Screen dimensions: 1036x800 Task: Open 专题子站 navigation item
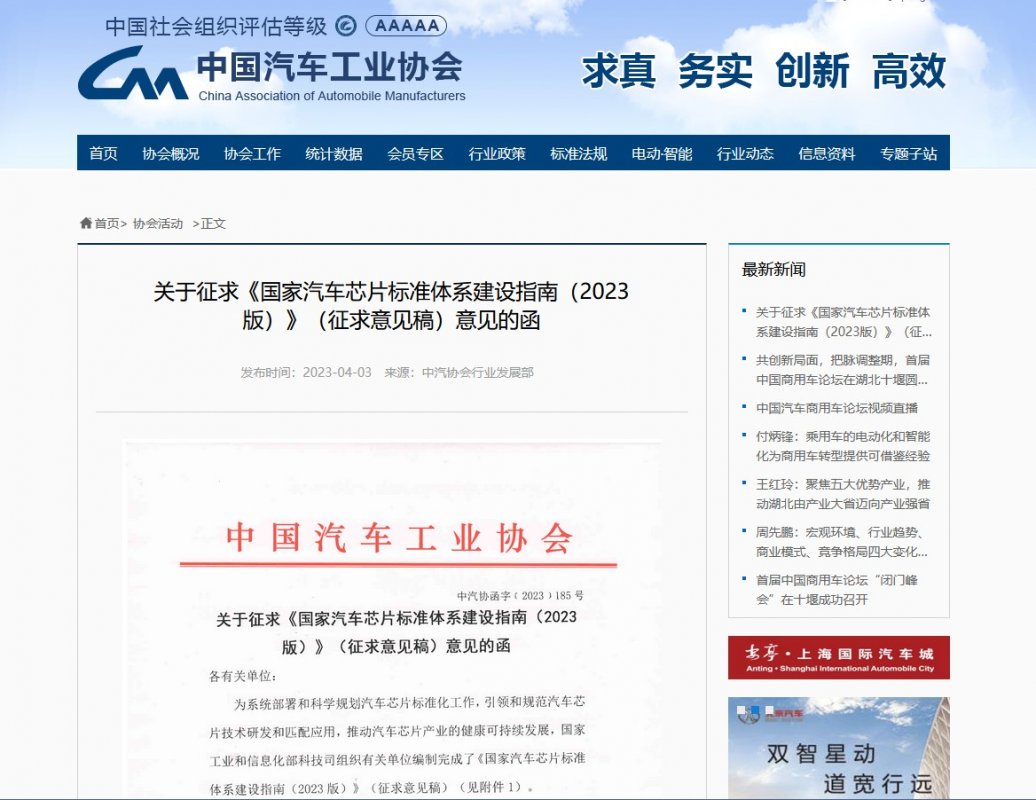pyautogui.click(x=908, y=153)
